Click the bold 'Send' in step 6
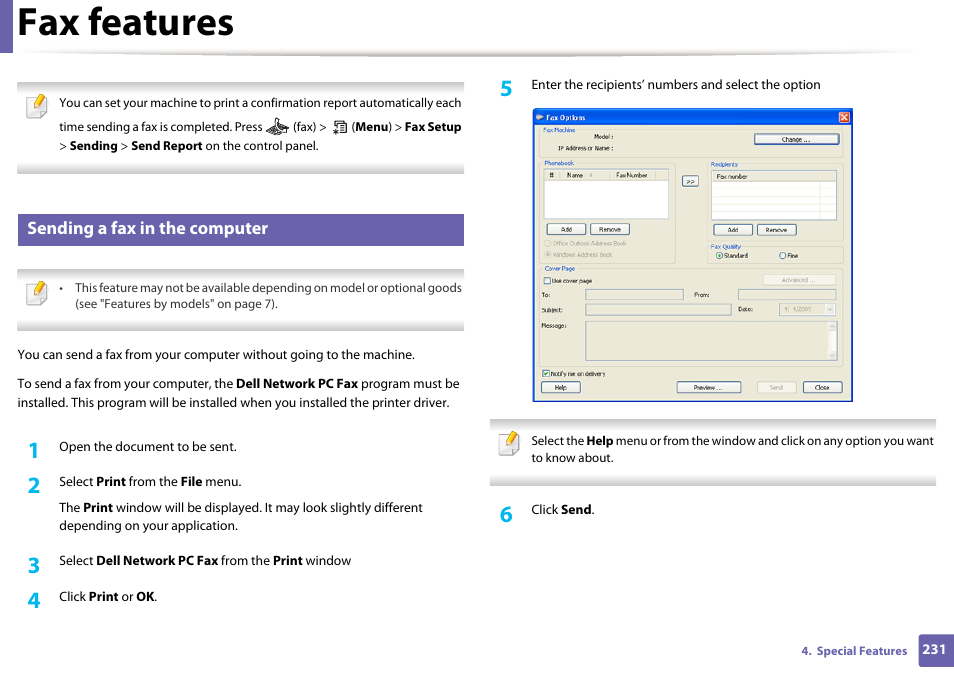The height and width of the screenshot is (675, 954). coord(576,510)
